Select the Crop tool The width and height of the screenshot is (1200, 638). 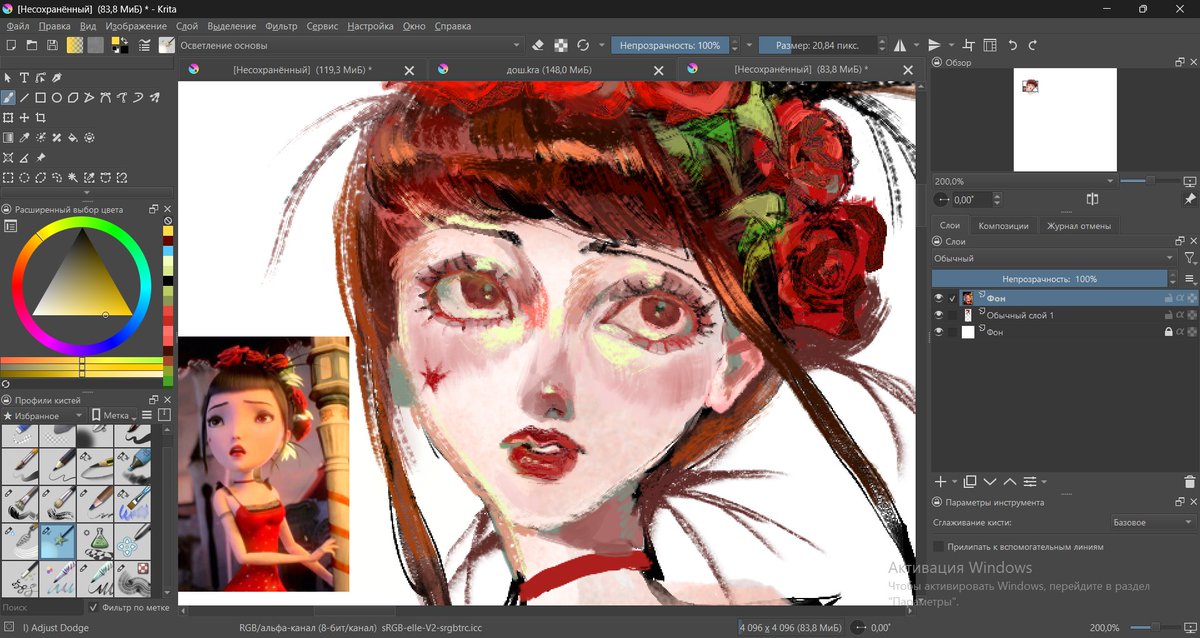point(41,118)
